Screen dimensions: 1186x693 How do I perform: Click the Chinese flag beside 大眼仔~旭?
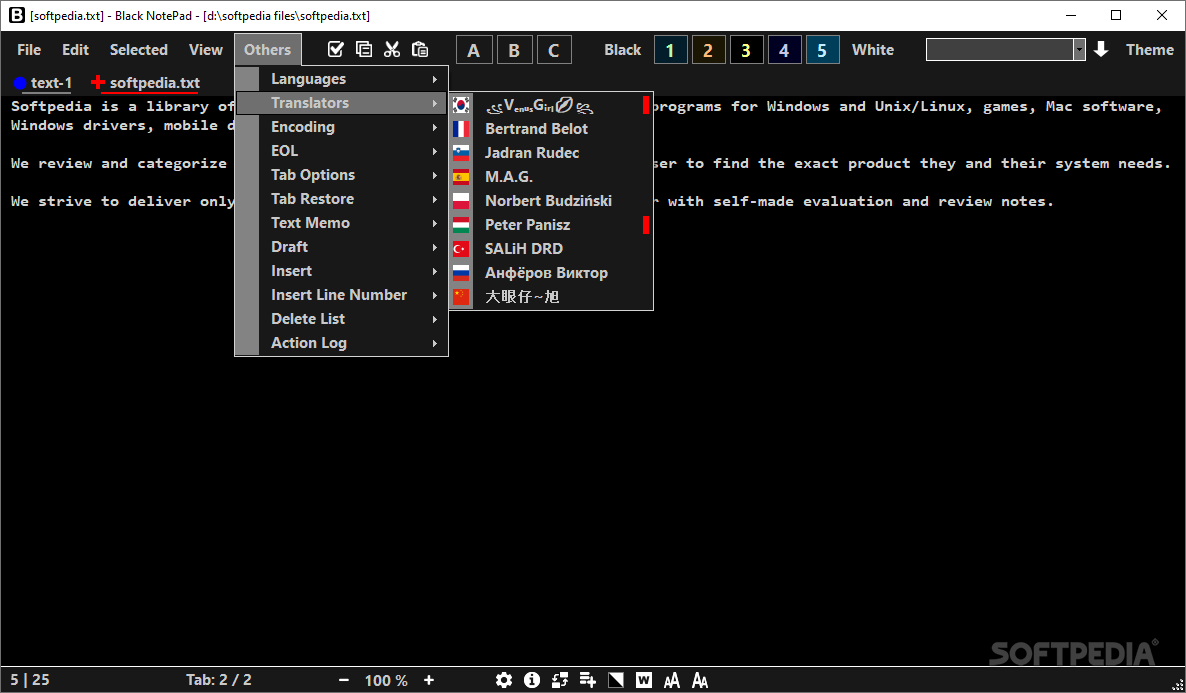coord(461,297)
